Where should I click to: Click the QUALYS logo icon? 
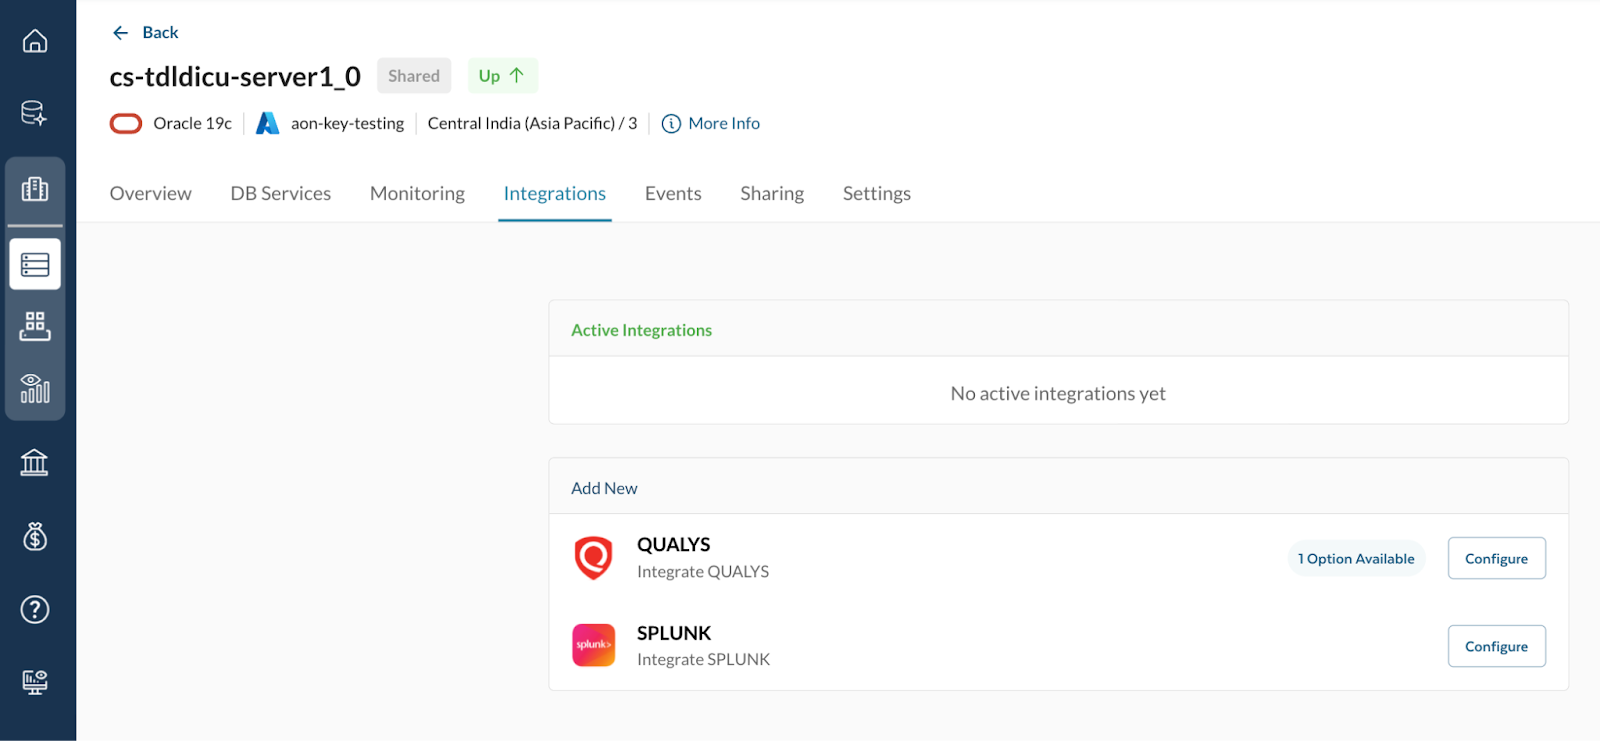tap(593, 558)
